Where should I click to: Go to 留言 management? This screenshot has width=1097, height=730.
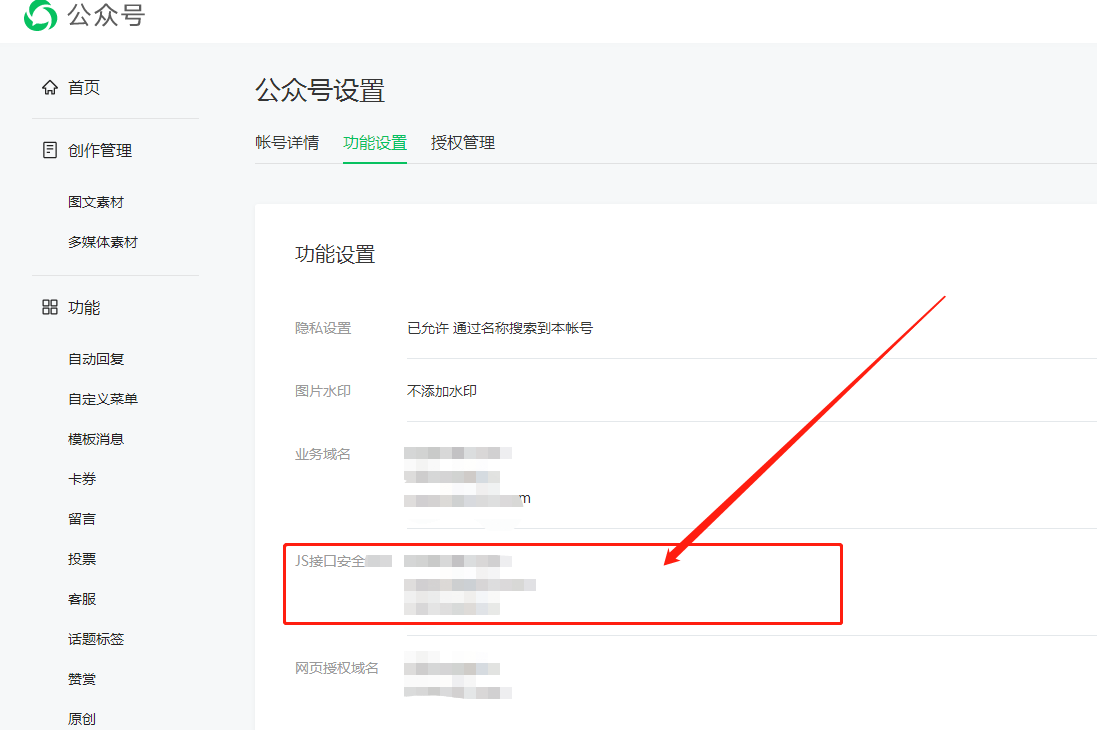tap(82, 519)
